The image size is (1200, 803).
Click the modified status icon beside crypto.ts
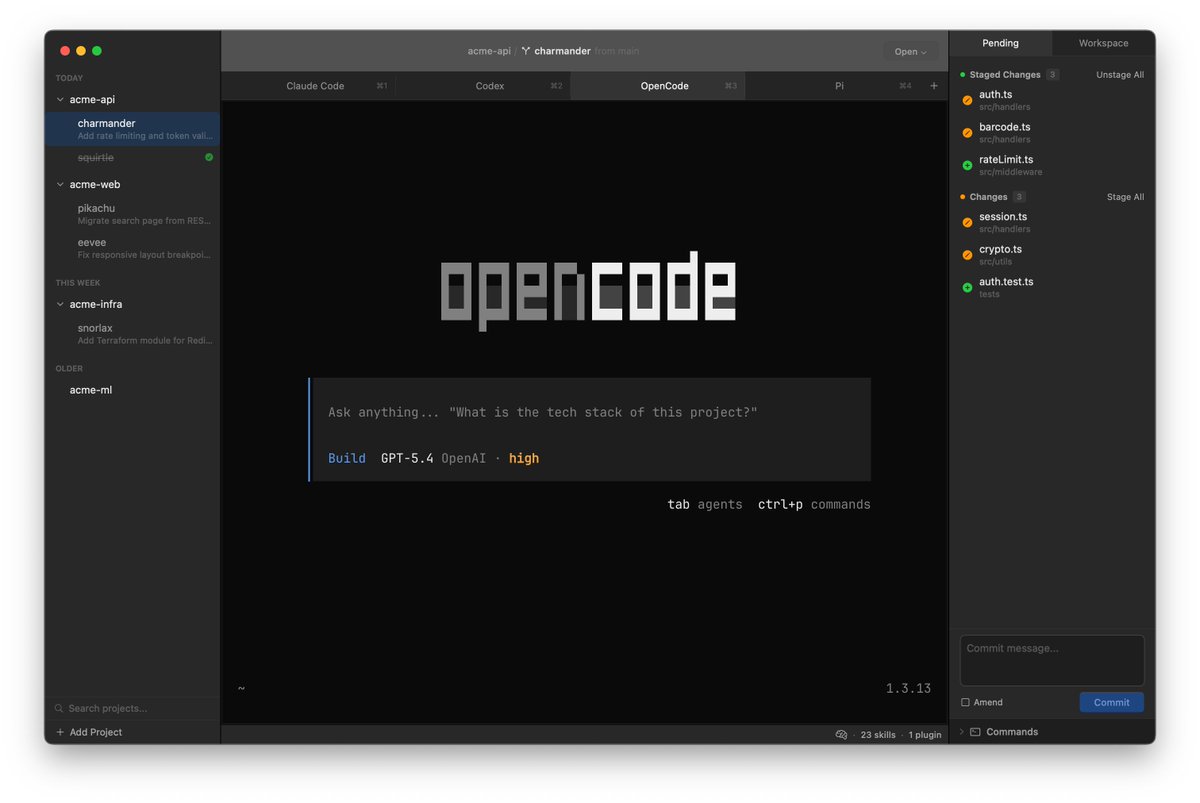(967, 255)
